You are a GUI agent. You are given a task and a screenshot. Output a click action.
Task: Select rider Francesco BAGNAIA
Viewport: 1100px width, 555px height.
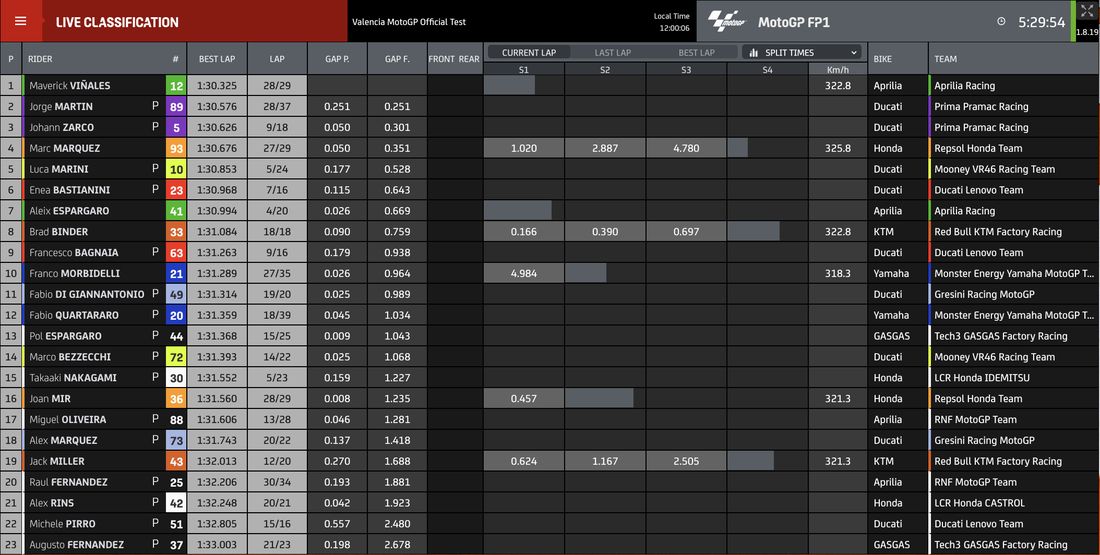point(74,253)
